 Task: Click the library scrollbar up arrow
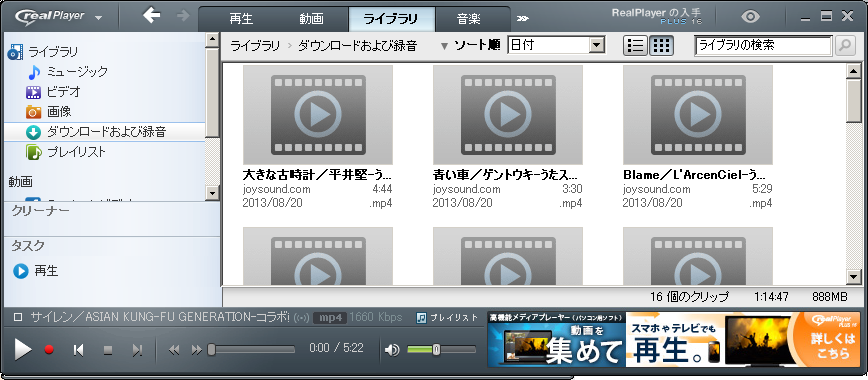point(854,70)
